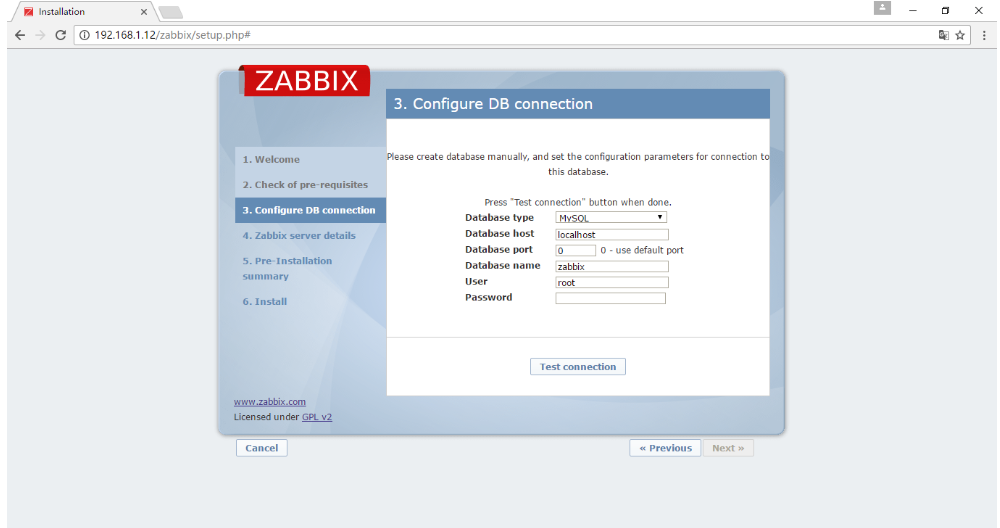
Task: Go to Previous setup step
Action: point(665,448)
